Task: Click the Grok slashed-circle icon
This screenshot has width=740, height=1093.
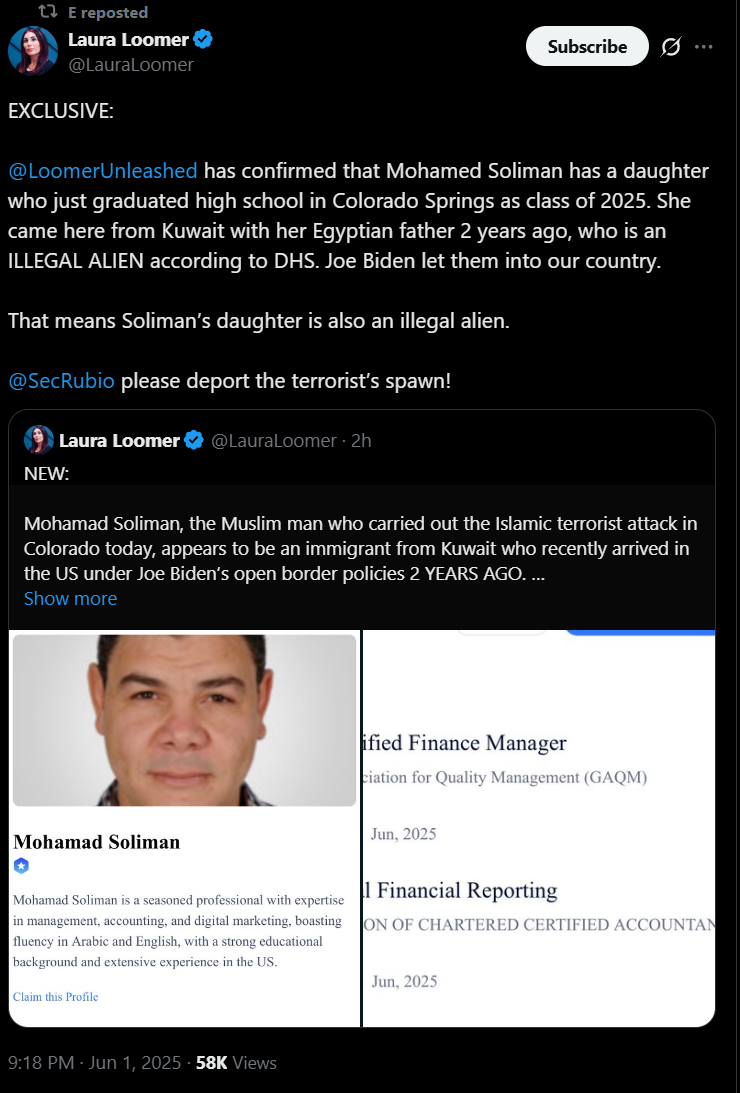Action: (x=670, y=47)
